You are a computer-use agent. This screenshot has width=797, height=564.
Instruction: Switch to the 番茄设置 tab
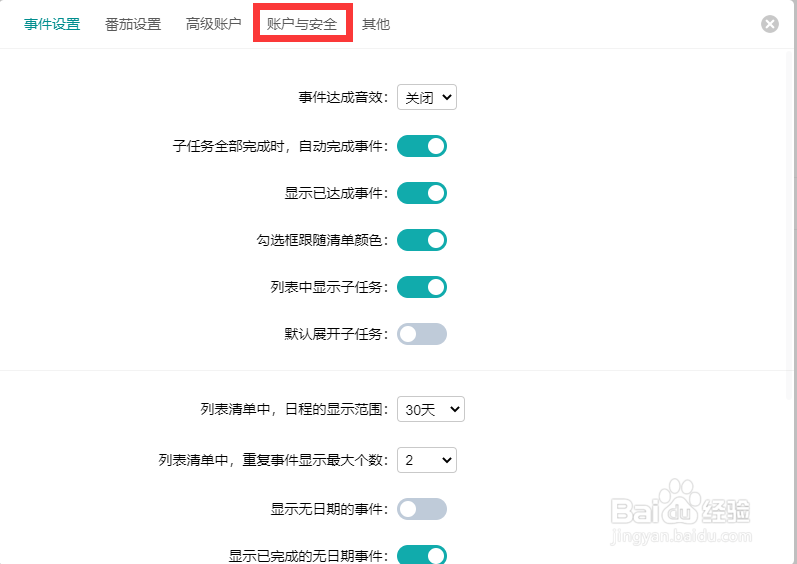point(133,24)
